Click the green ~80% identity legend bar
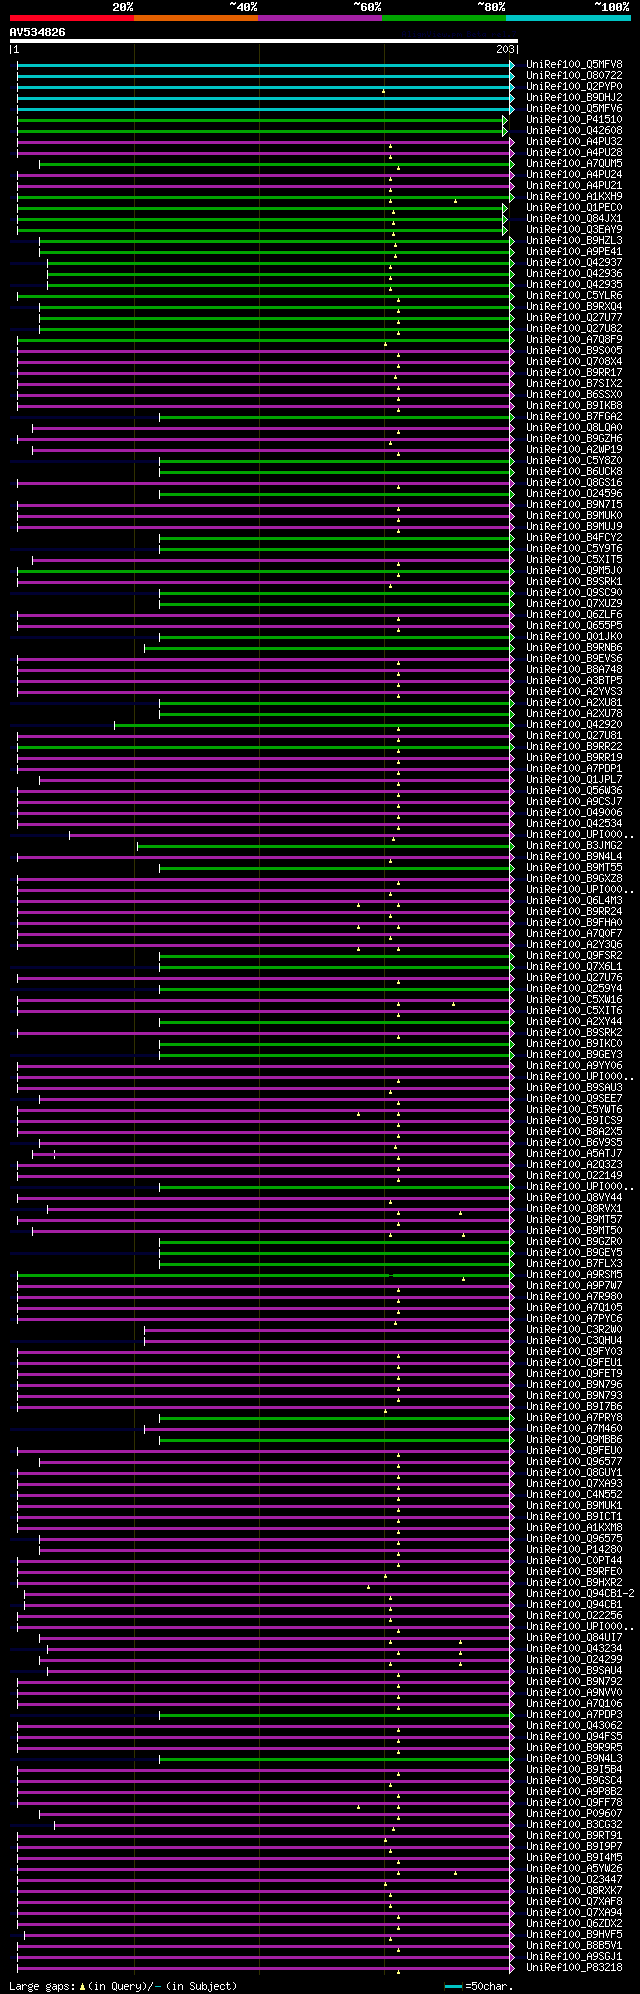640x1994 pixels. click(443, 18)
